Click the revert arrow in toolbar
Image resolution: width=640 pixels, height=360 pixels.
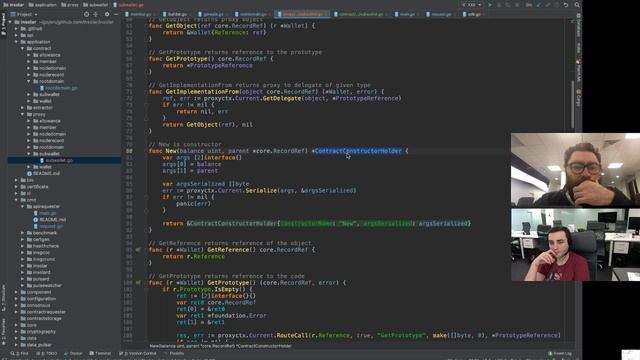pos(566,5)
